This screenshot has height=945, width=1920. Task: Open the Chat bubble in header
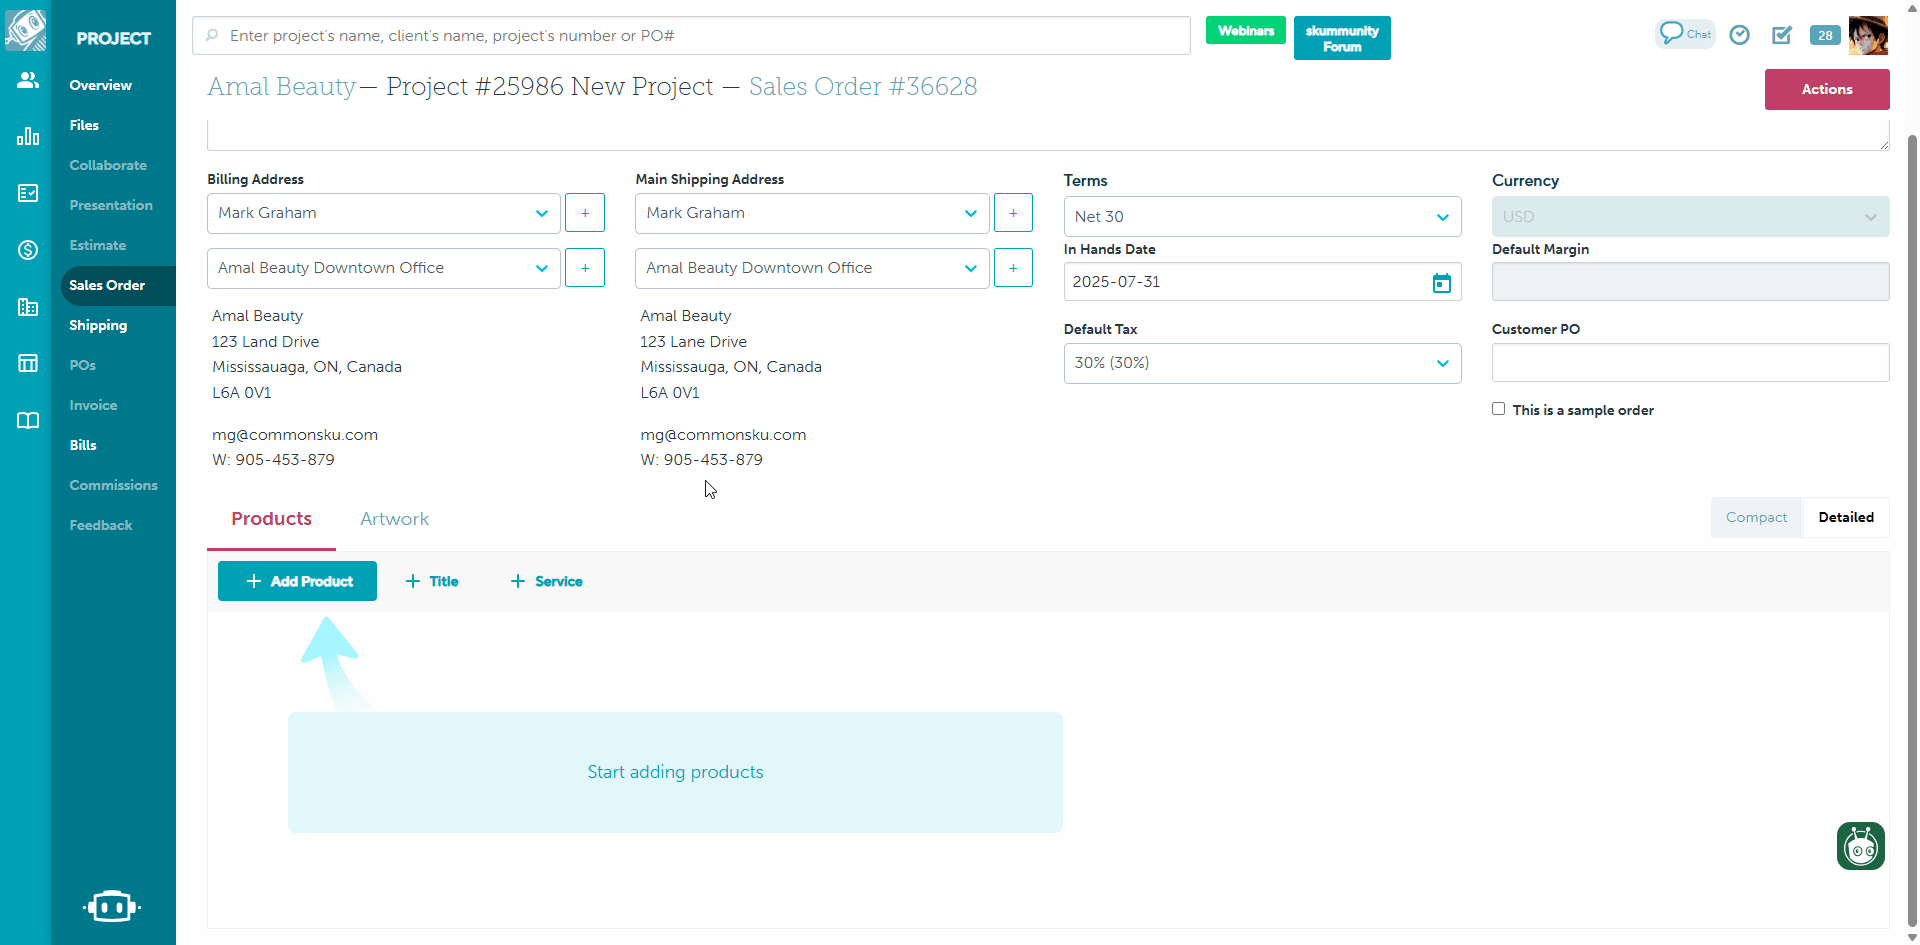1684,34
